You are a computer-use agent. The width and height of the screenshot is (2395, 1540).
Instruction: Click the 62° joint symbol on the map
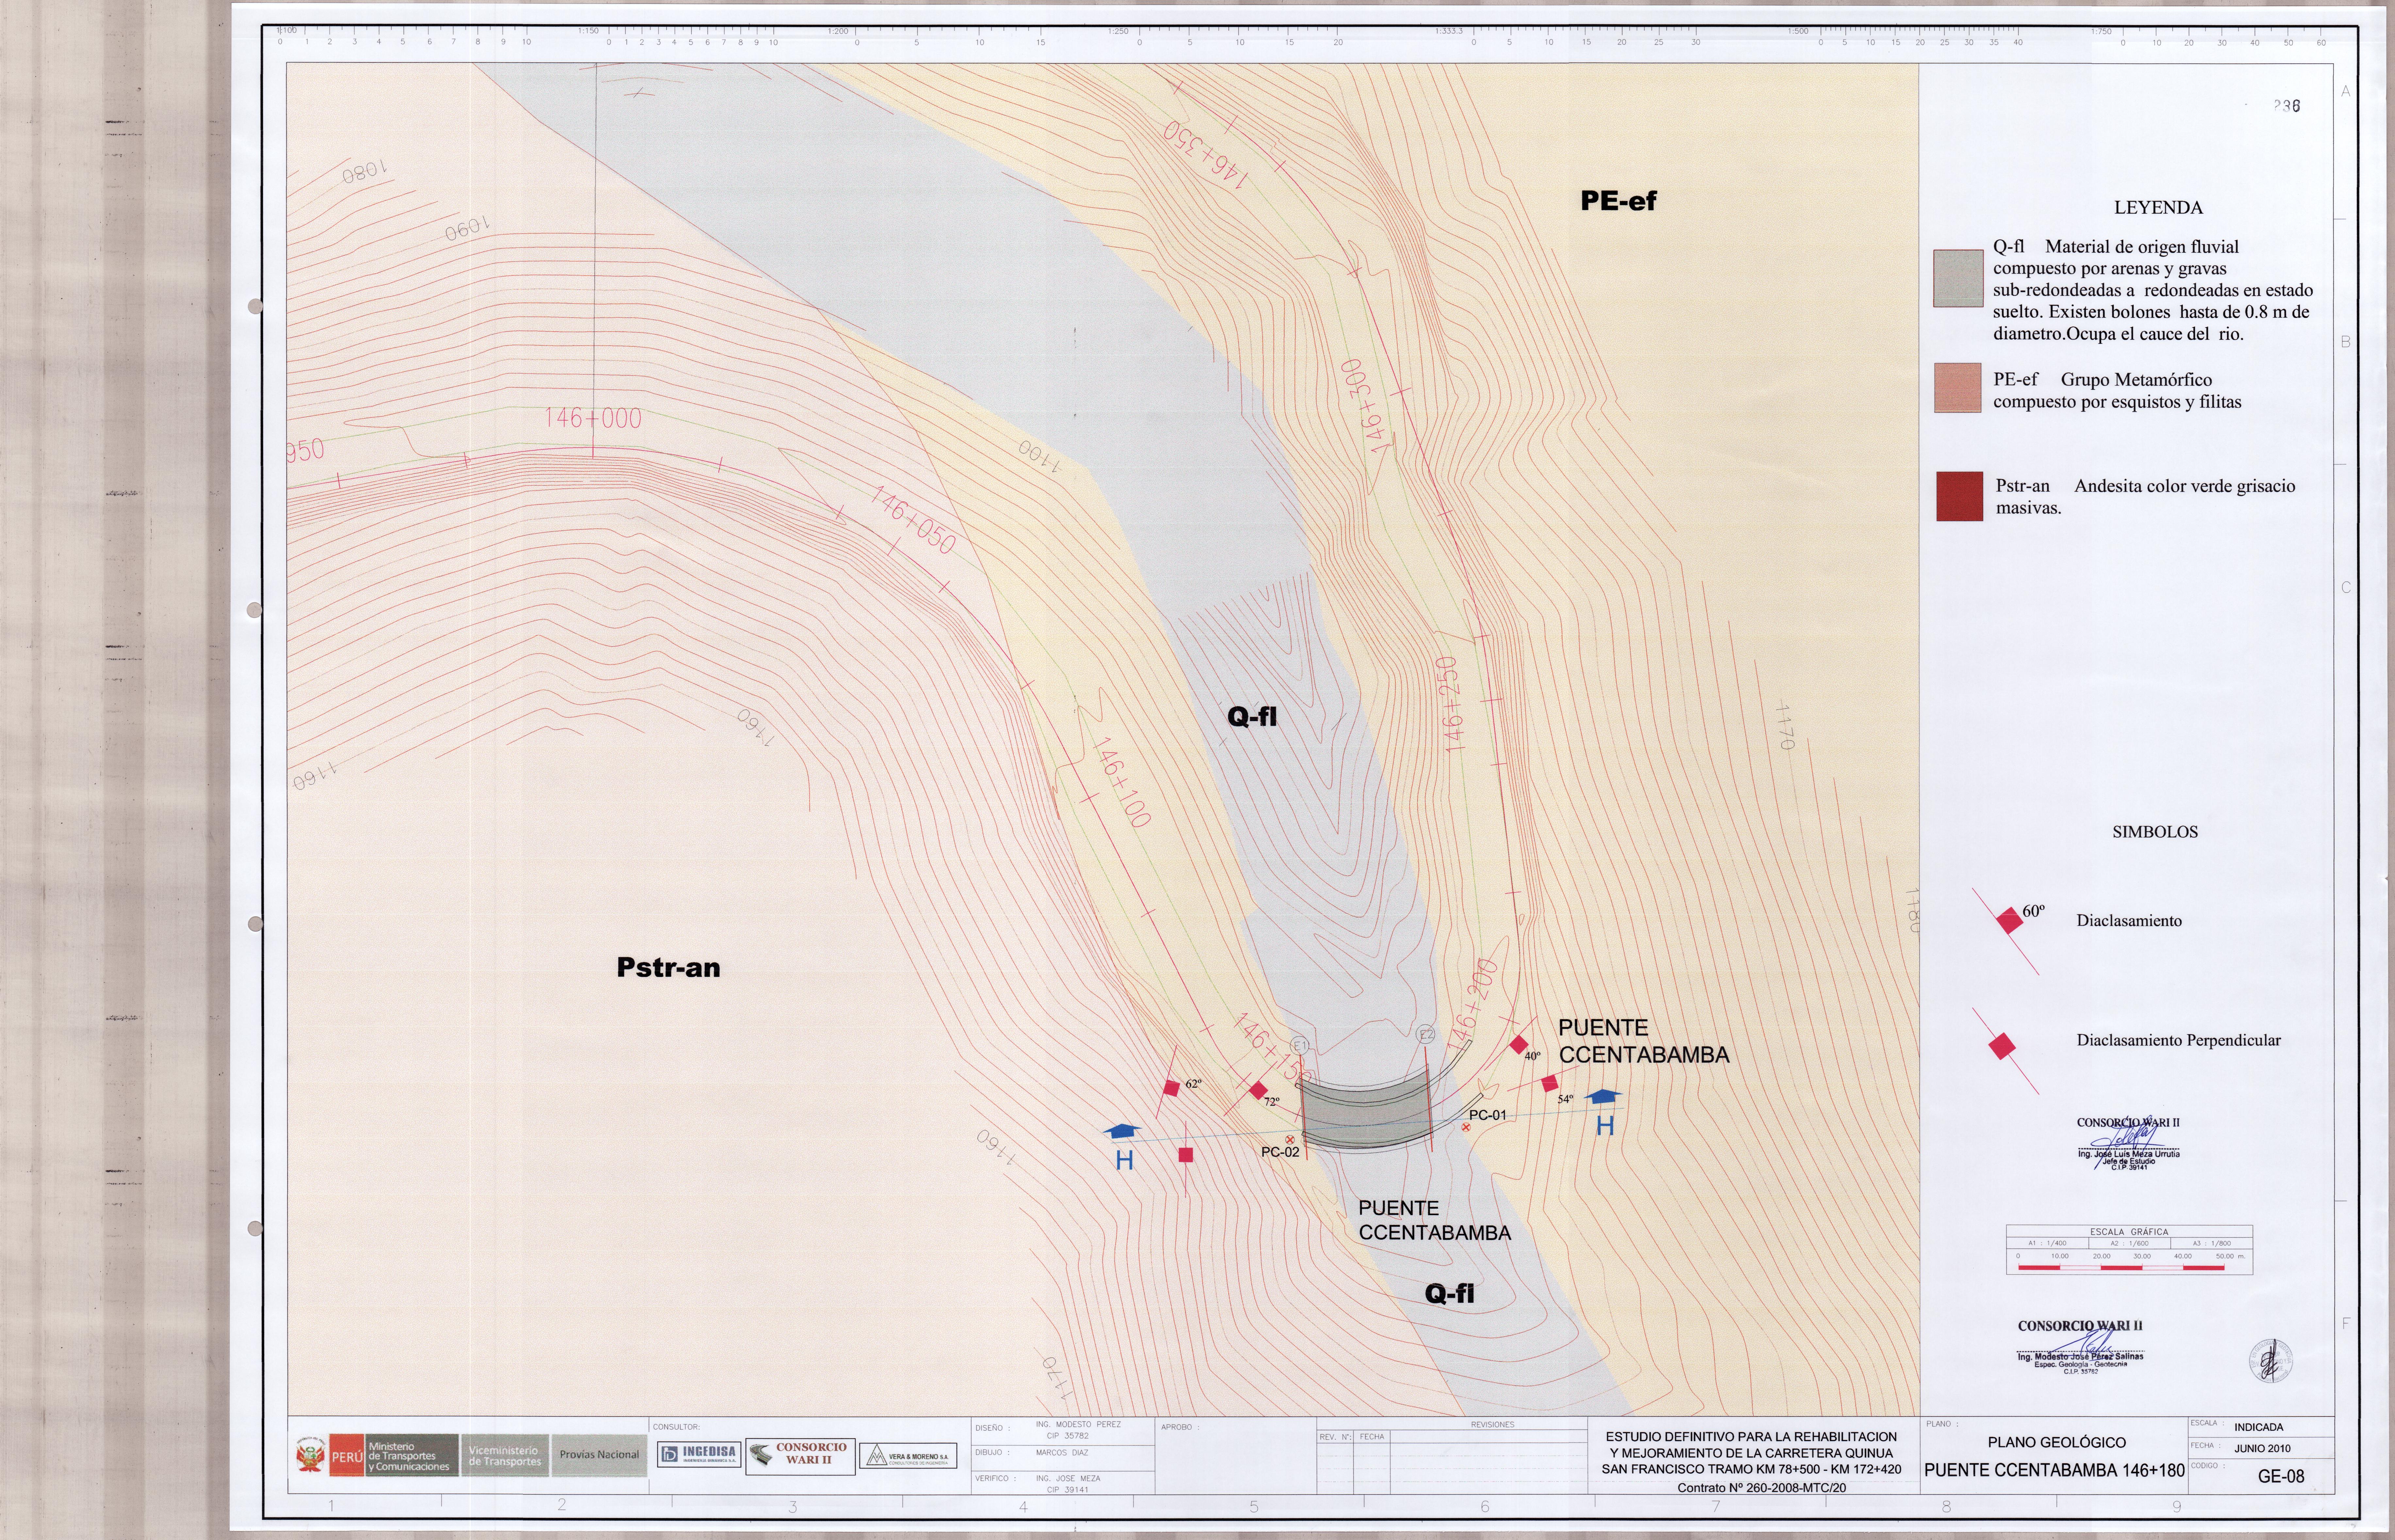point(1172,1088)
